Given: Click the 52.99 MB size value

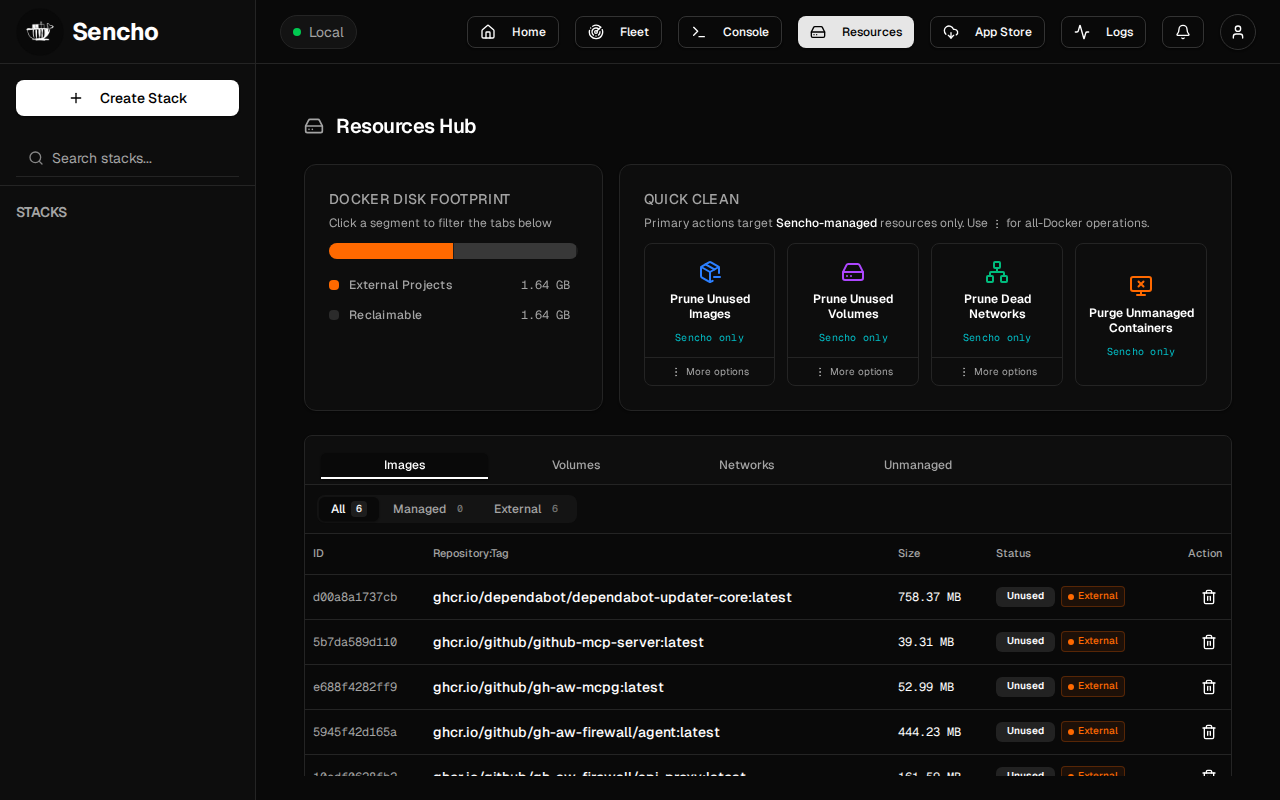Looking at the screenshot, I should tap(926, 687).
